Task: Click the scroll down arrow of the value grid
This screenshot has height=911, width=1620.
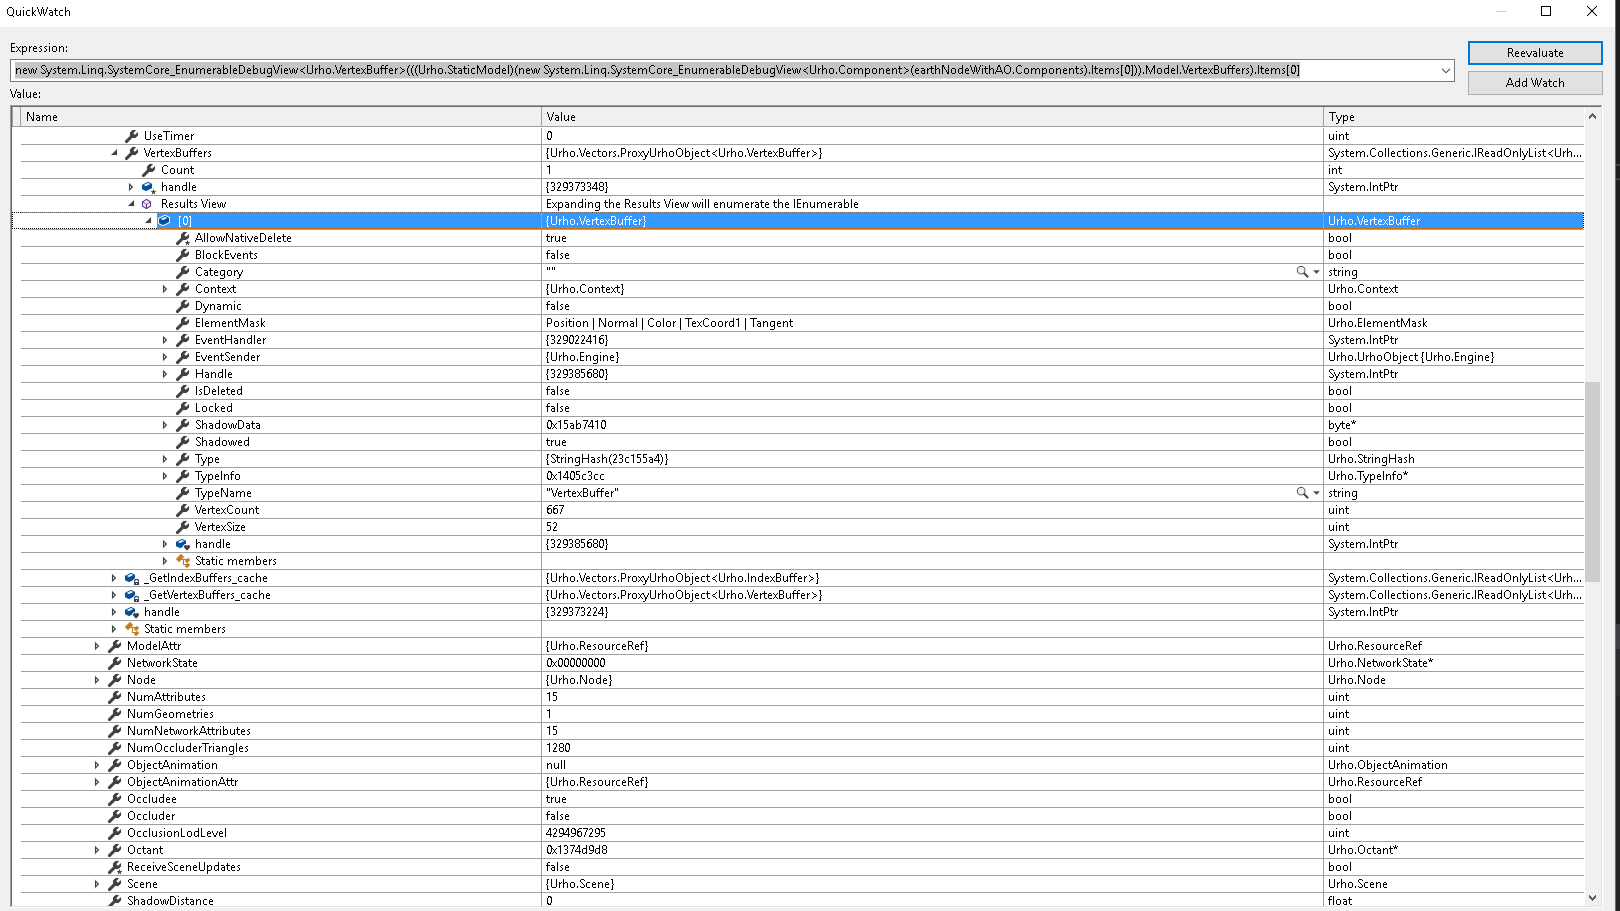Action: click(x=1592, y=898)
